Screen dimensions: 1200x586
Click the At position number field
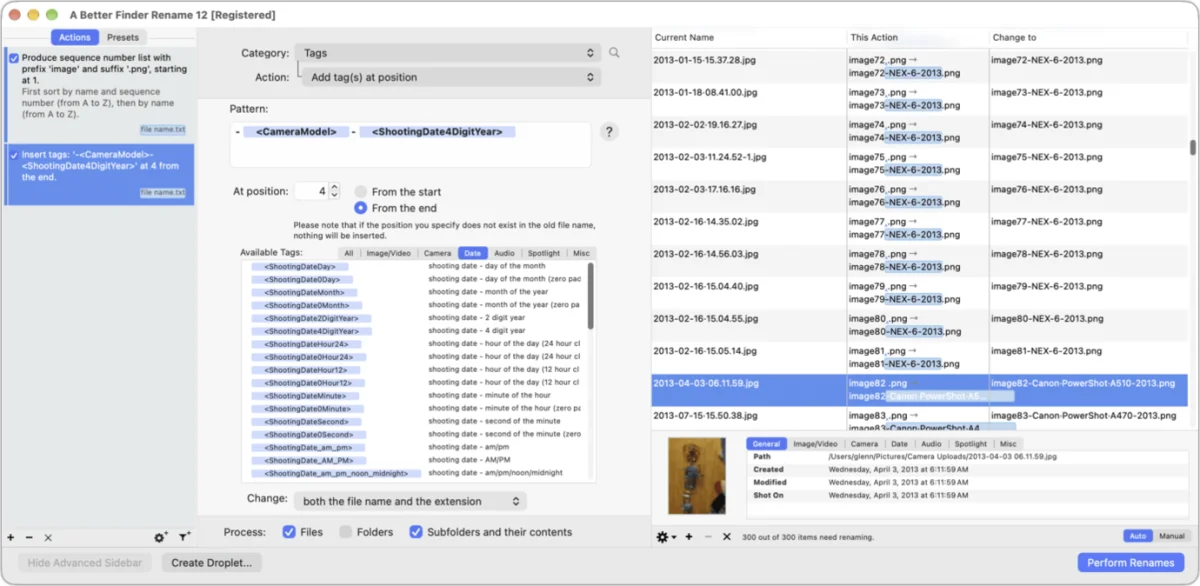tap(311, 191)
